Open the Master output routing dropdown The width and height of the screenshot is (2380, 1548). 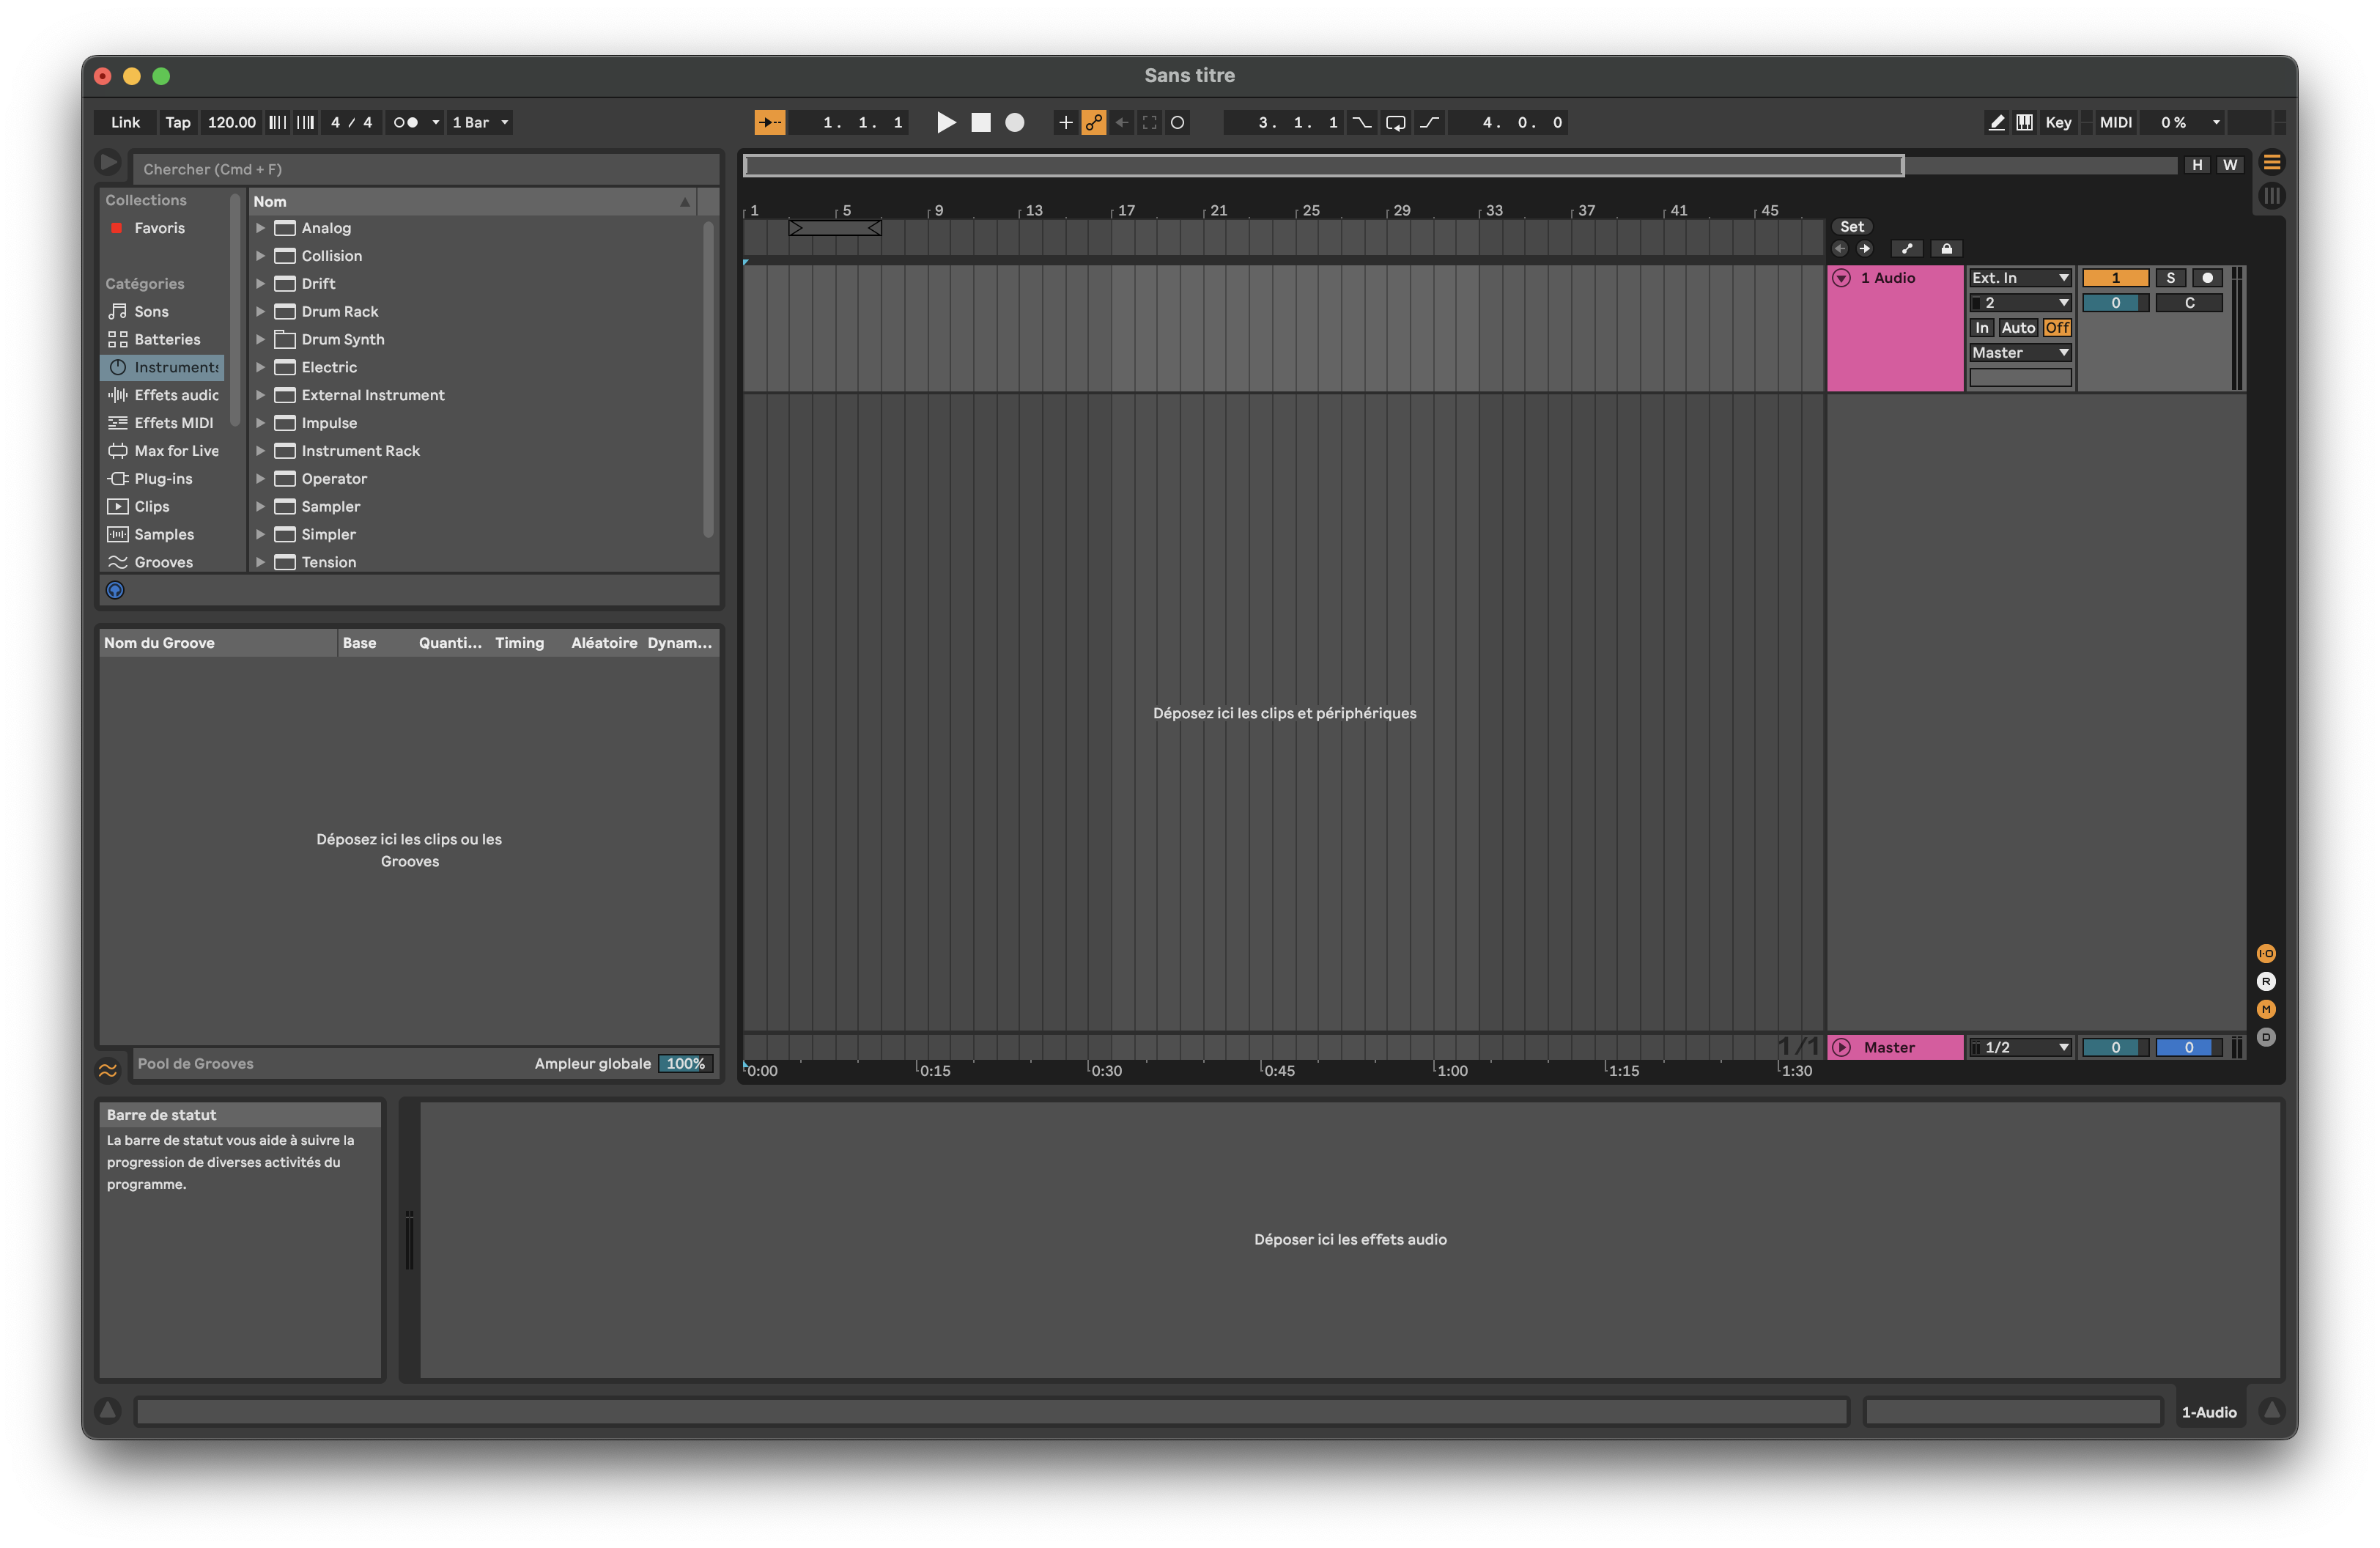pyautogui.click(x=2020, y=353)
